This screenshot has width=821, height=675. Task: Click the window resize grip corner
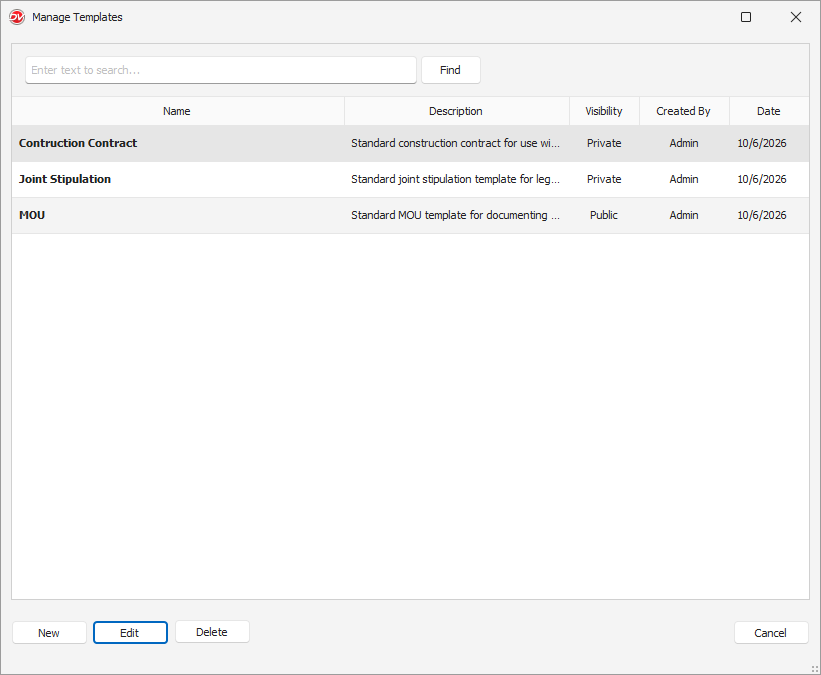pyautogui.click(x=815, y=669)
